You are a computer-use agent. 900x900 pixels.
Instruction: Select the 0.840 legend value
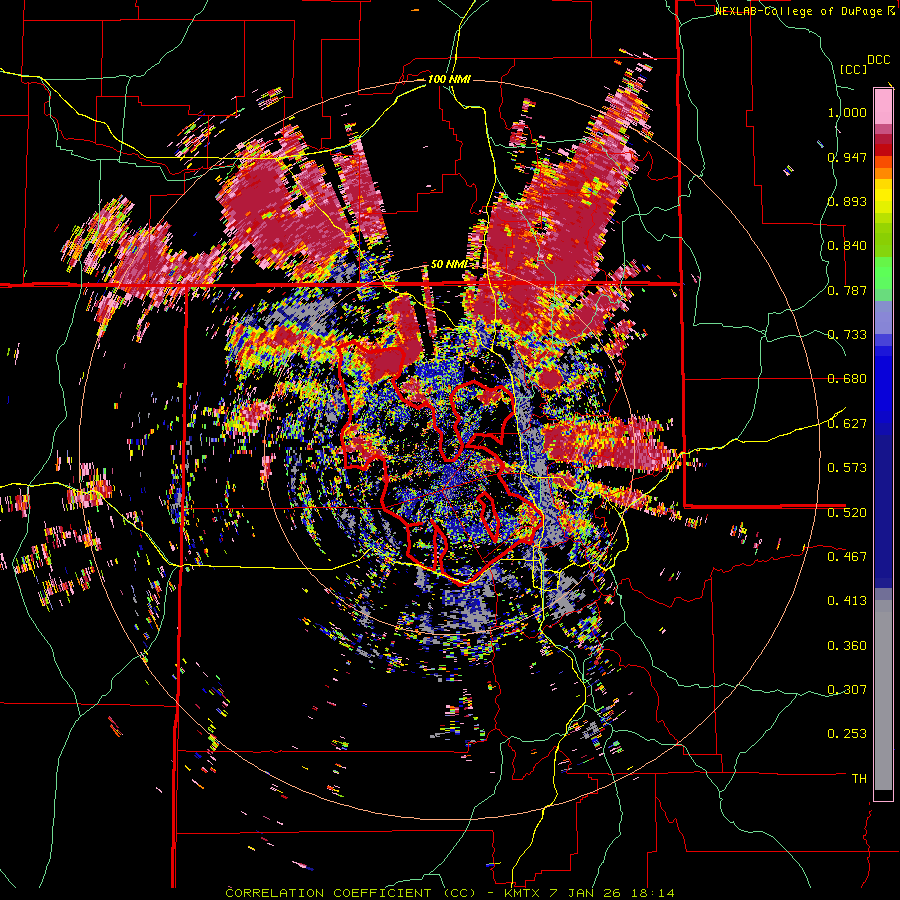click(x=847, y=246)
